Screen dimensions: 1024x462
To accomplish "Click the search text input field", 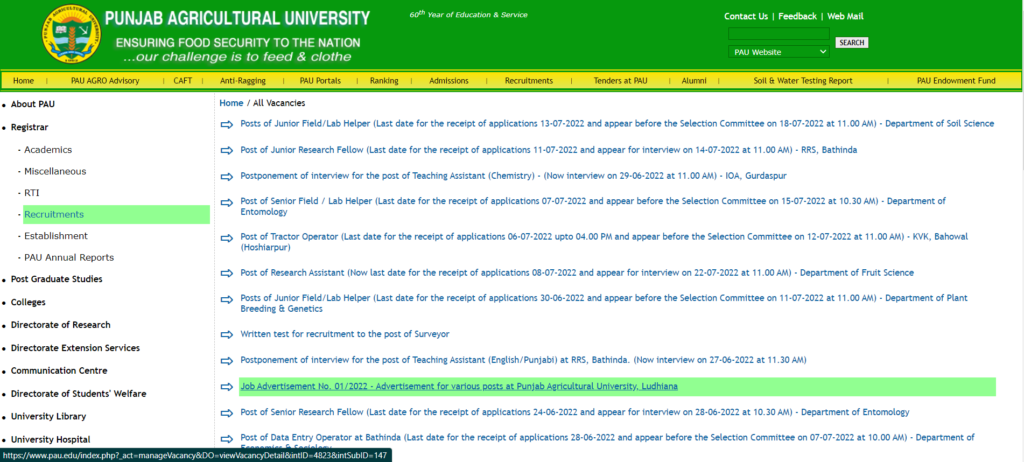I will pos(778,34).
